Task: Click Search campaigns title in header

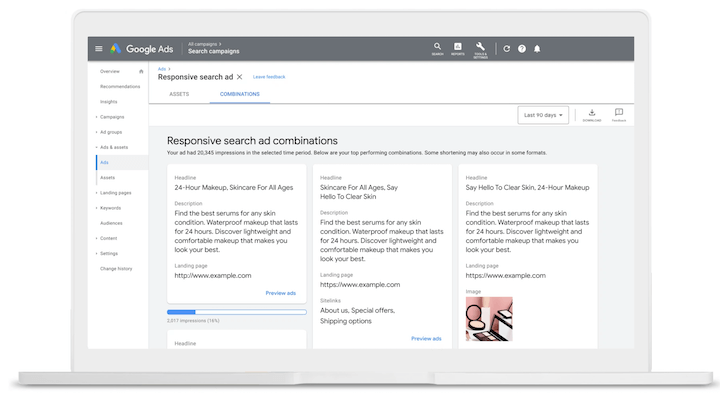Action: (214, 51)
